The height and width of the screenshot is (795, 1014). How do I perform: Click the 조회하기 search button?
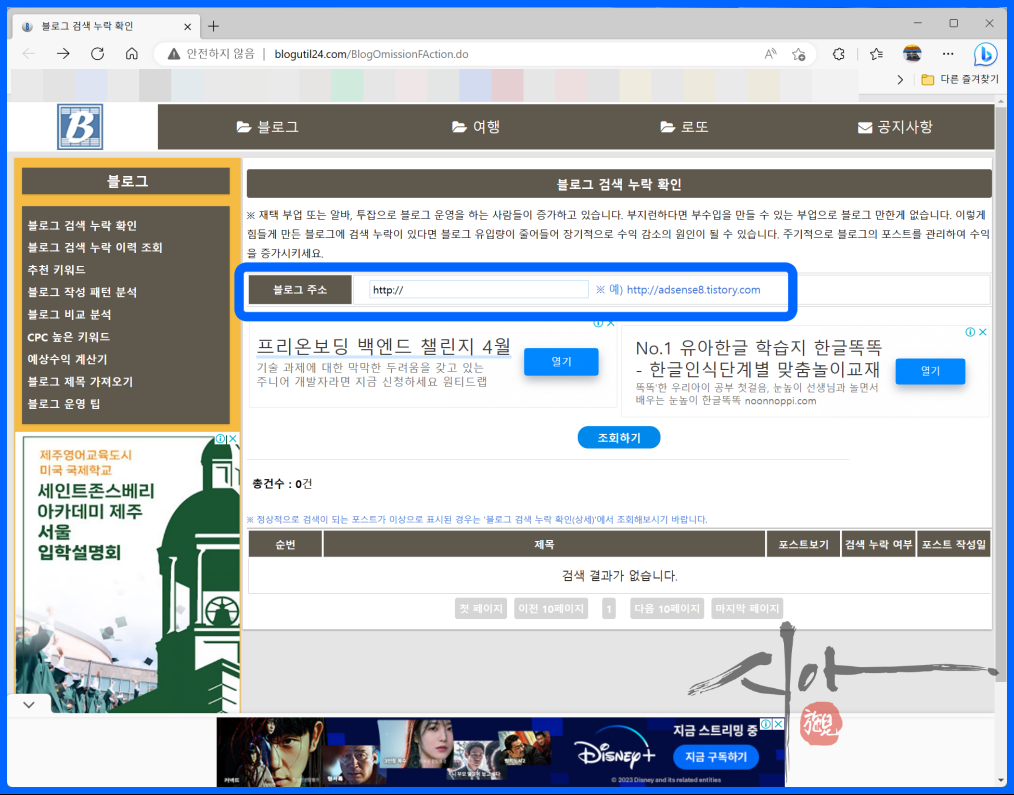[619, 437]
